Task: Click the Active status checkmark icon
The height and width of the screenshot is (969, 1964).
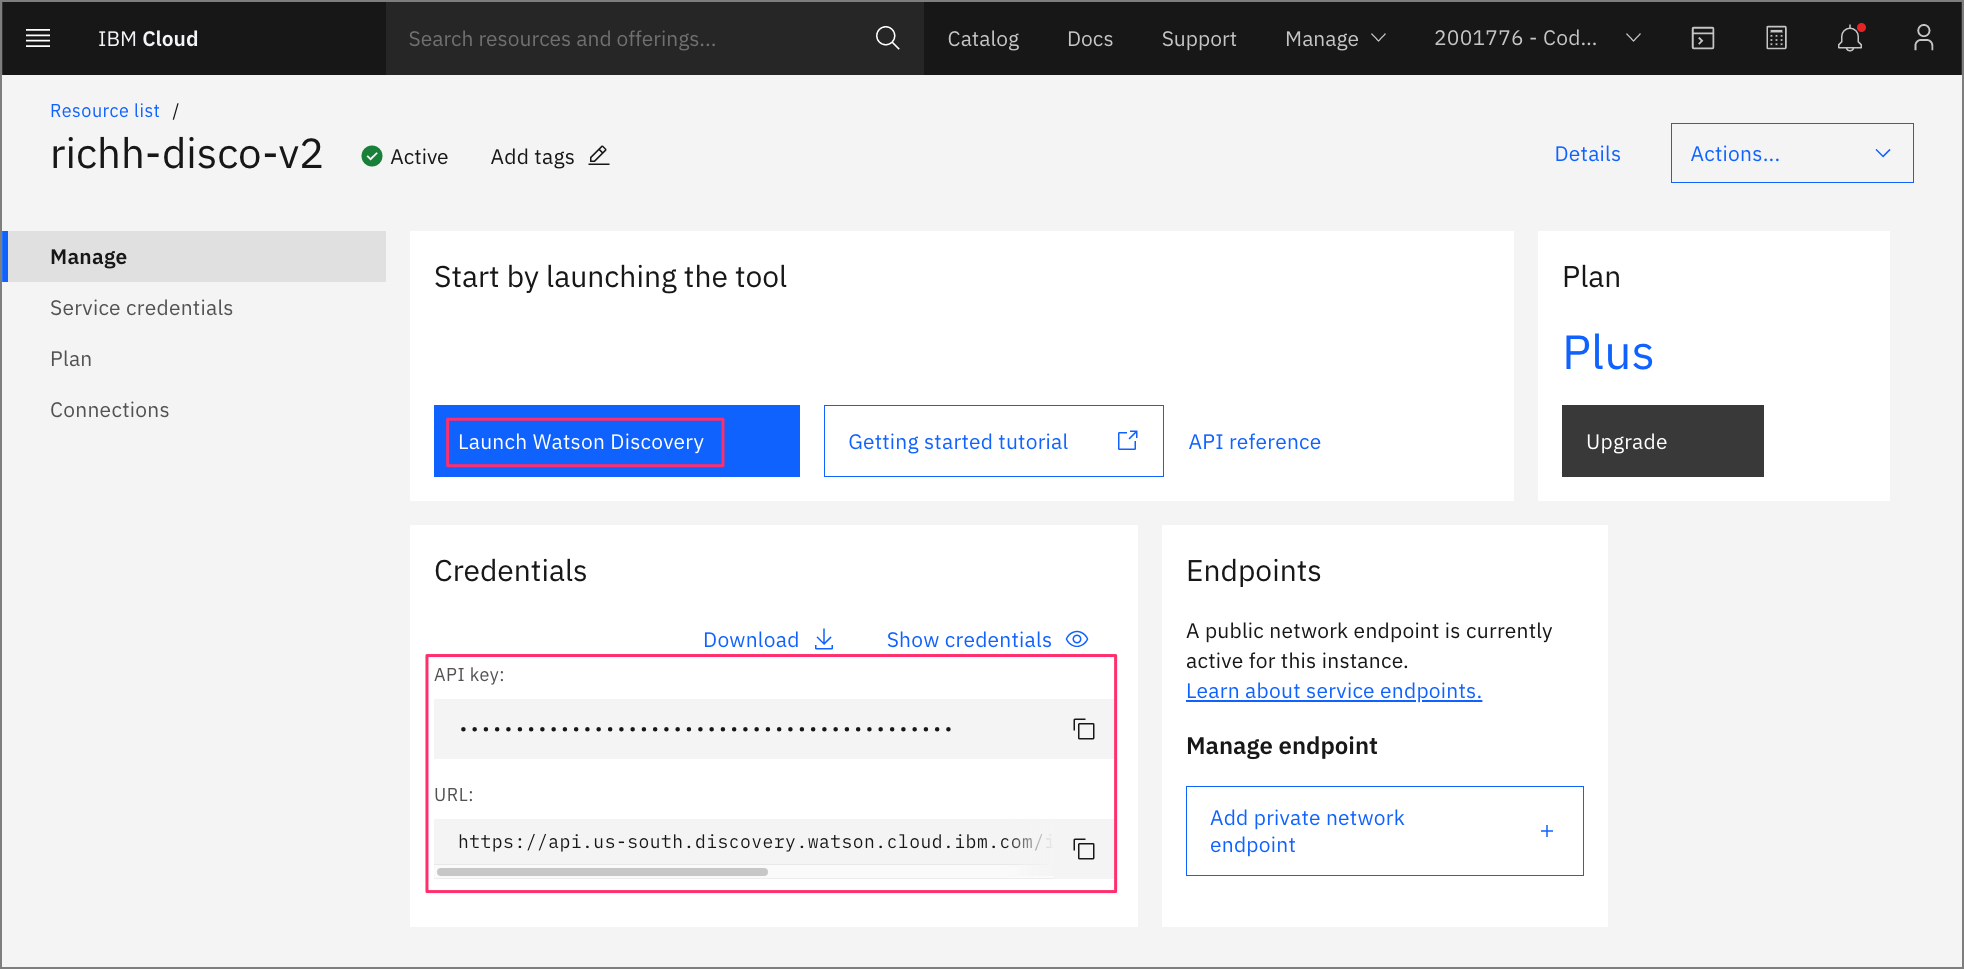Action: tap(372, 156)
